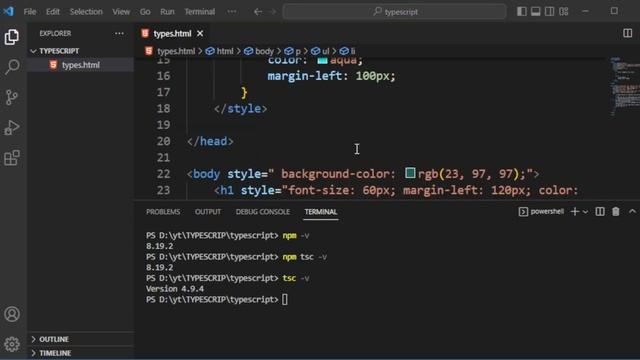The height and width of the screenshot is (360, 640).
Task: Click the closing </head> tag
Action: click(210, 141)
